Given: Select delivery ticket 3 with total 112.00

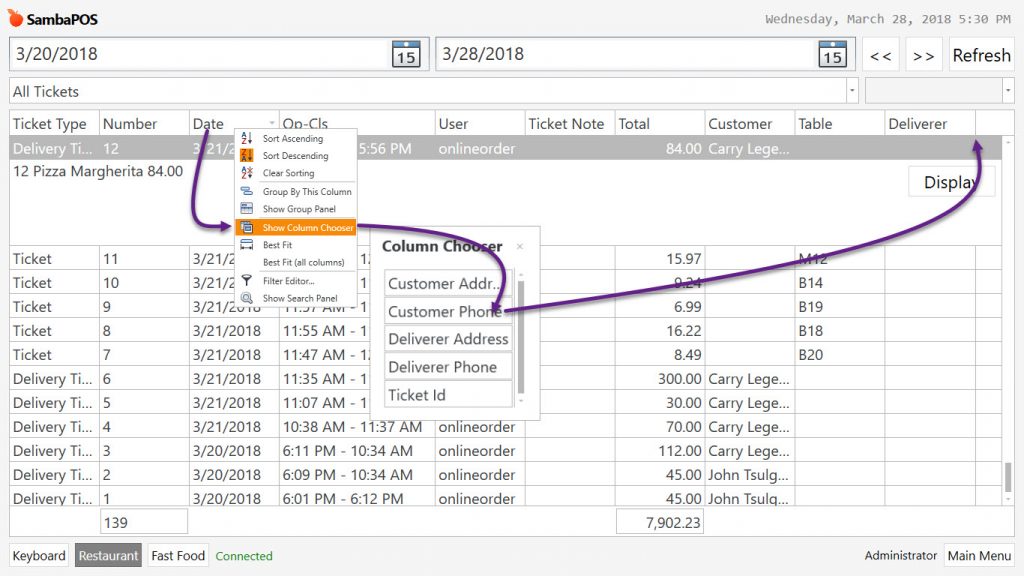Looking at the screenshot, I should click(505, 451).
